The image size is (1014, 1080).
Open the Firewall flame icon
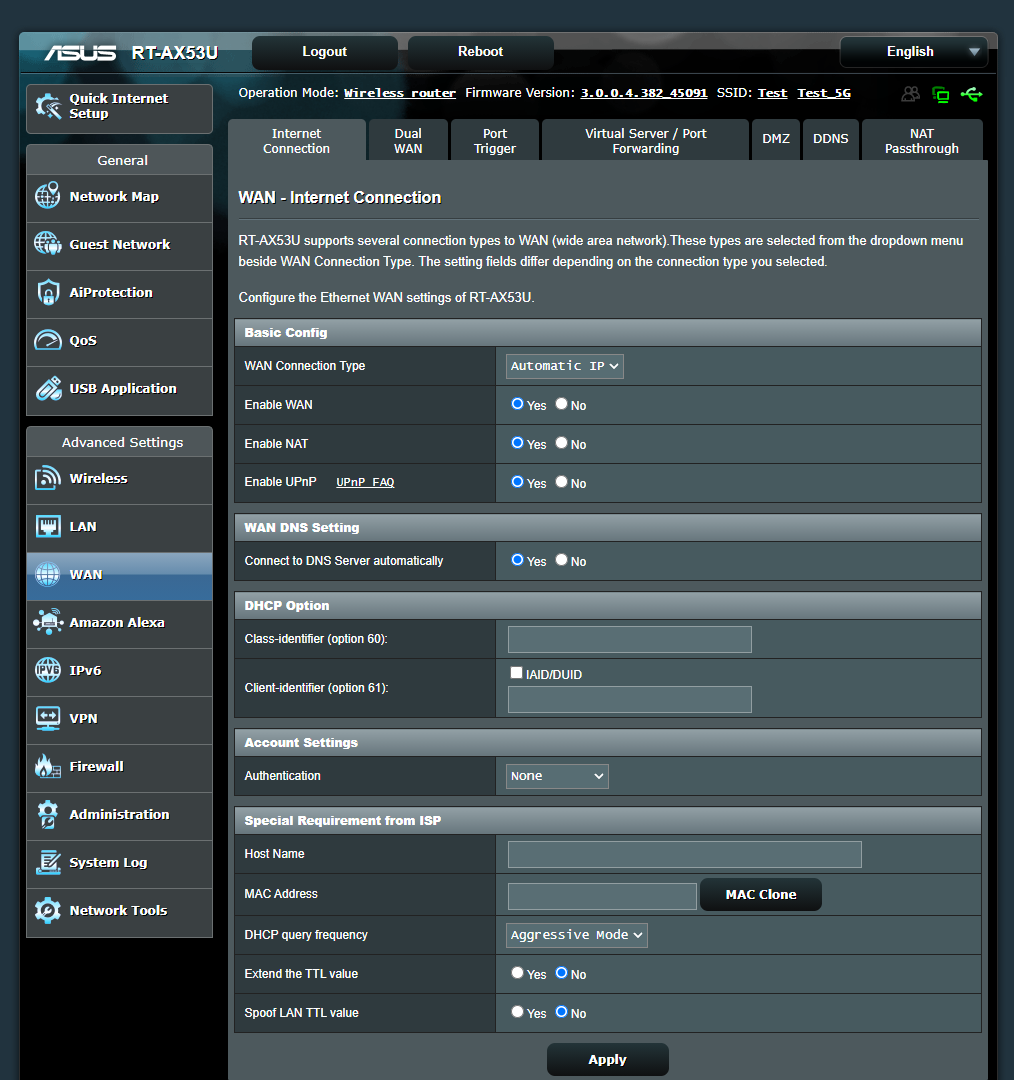(x=48, y=766)
